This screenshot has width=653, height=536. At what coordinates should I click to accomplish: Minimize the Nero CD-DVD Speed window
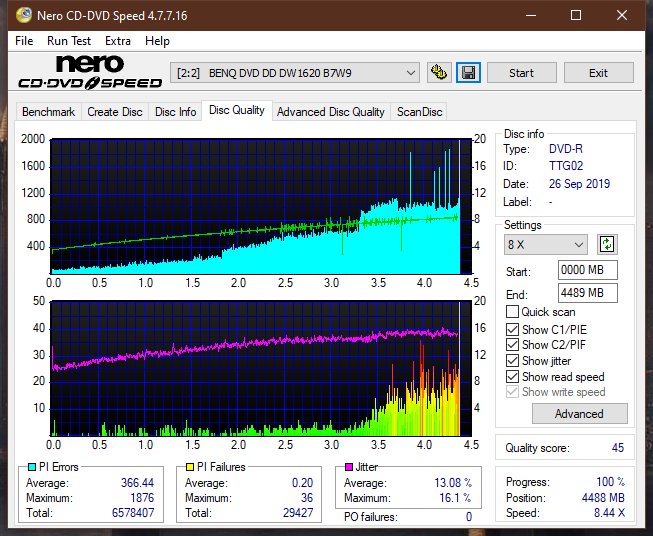point(531,15)
